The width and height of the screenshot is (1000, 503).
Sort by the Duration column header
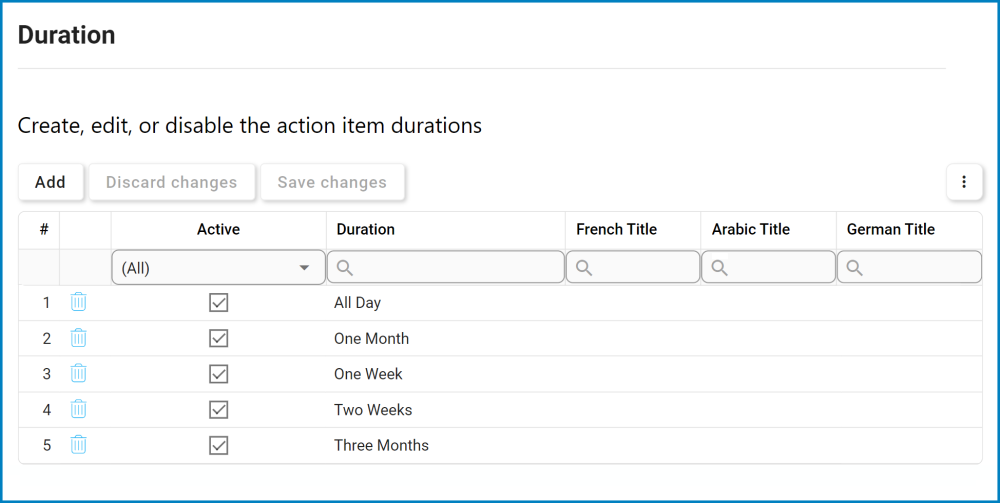365,229
